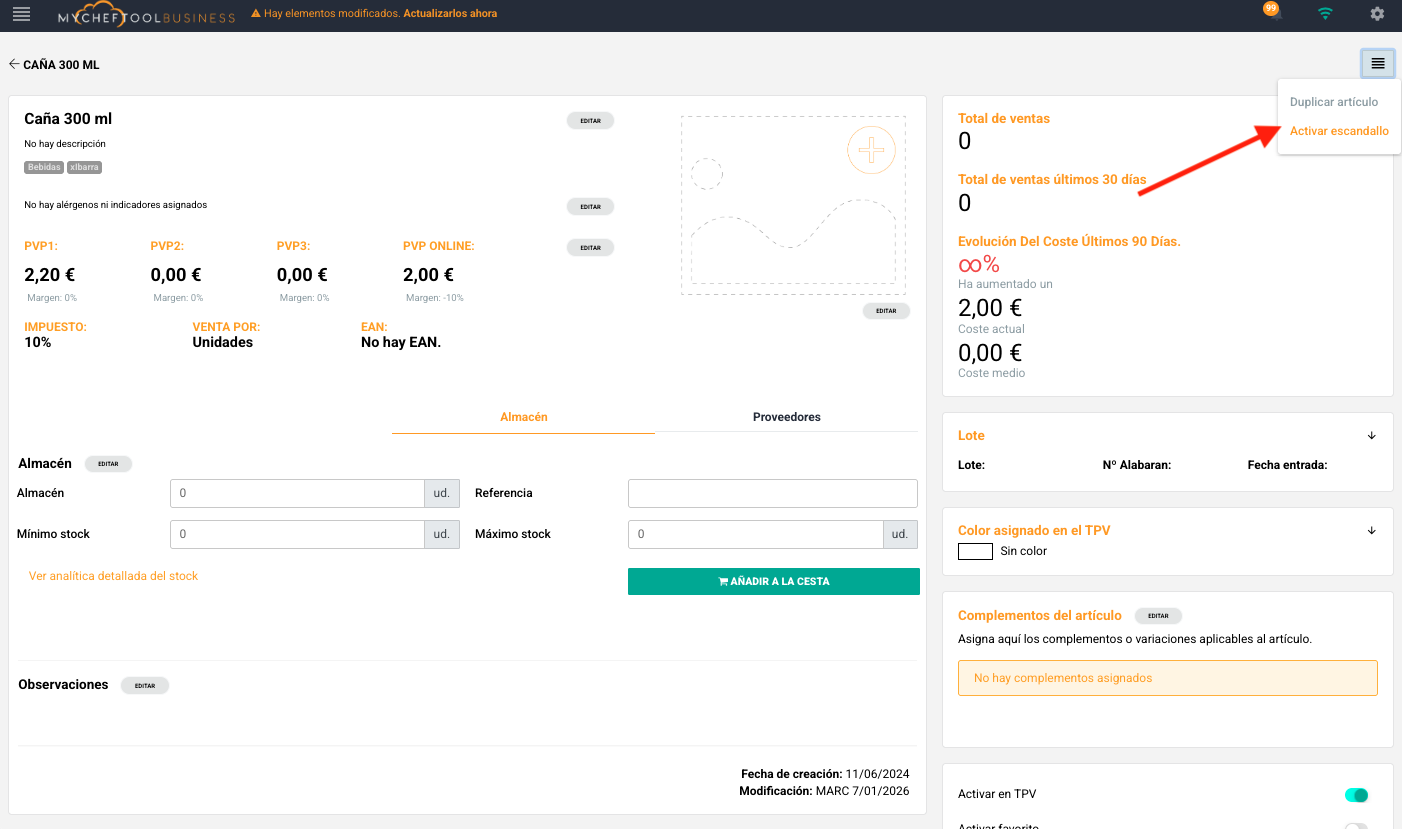Open the settings gear icon
Image resolution: width=1402 pixels, height=829 pixels.
coord(1377,14)
